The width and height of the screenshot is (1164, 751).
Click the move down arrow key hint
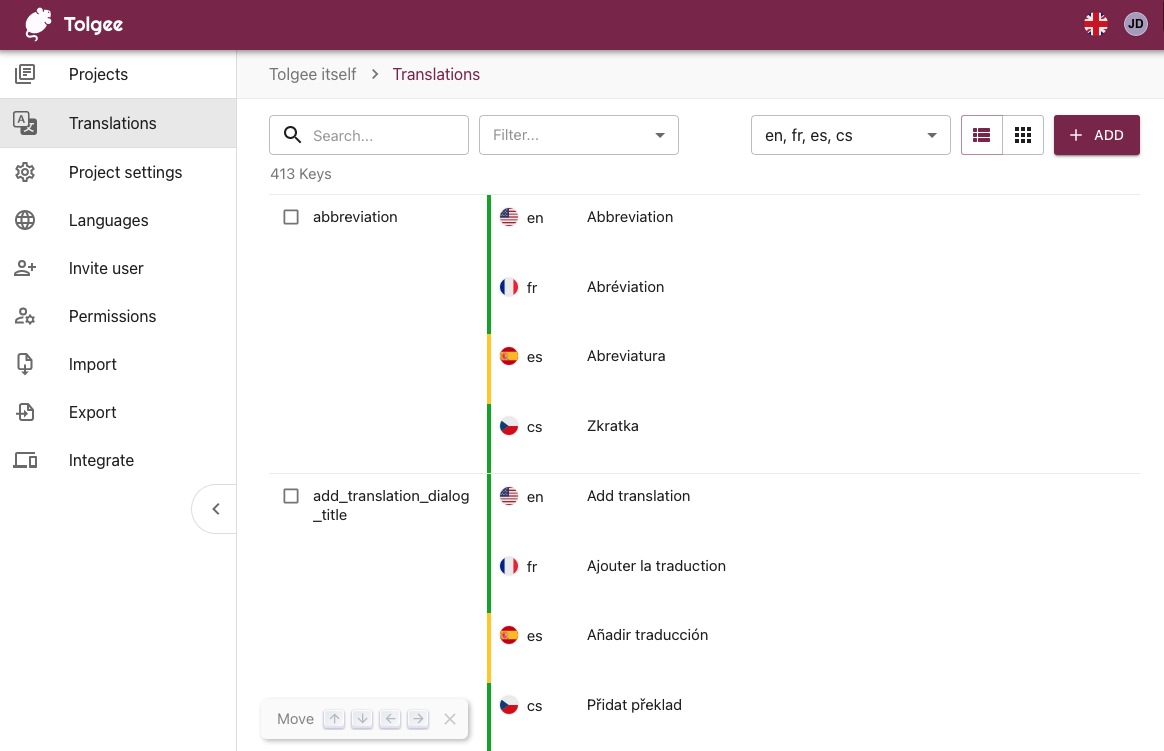tap(362, 718)
